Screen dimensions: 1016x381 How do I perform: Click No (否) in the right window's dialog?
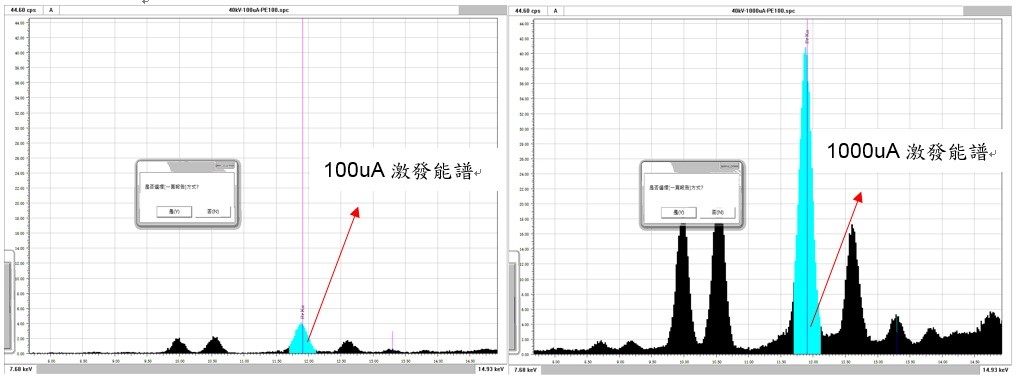click(718, 213)
